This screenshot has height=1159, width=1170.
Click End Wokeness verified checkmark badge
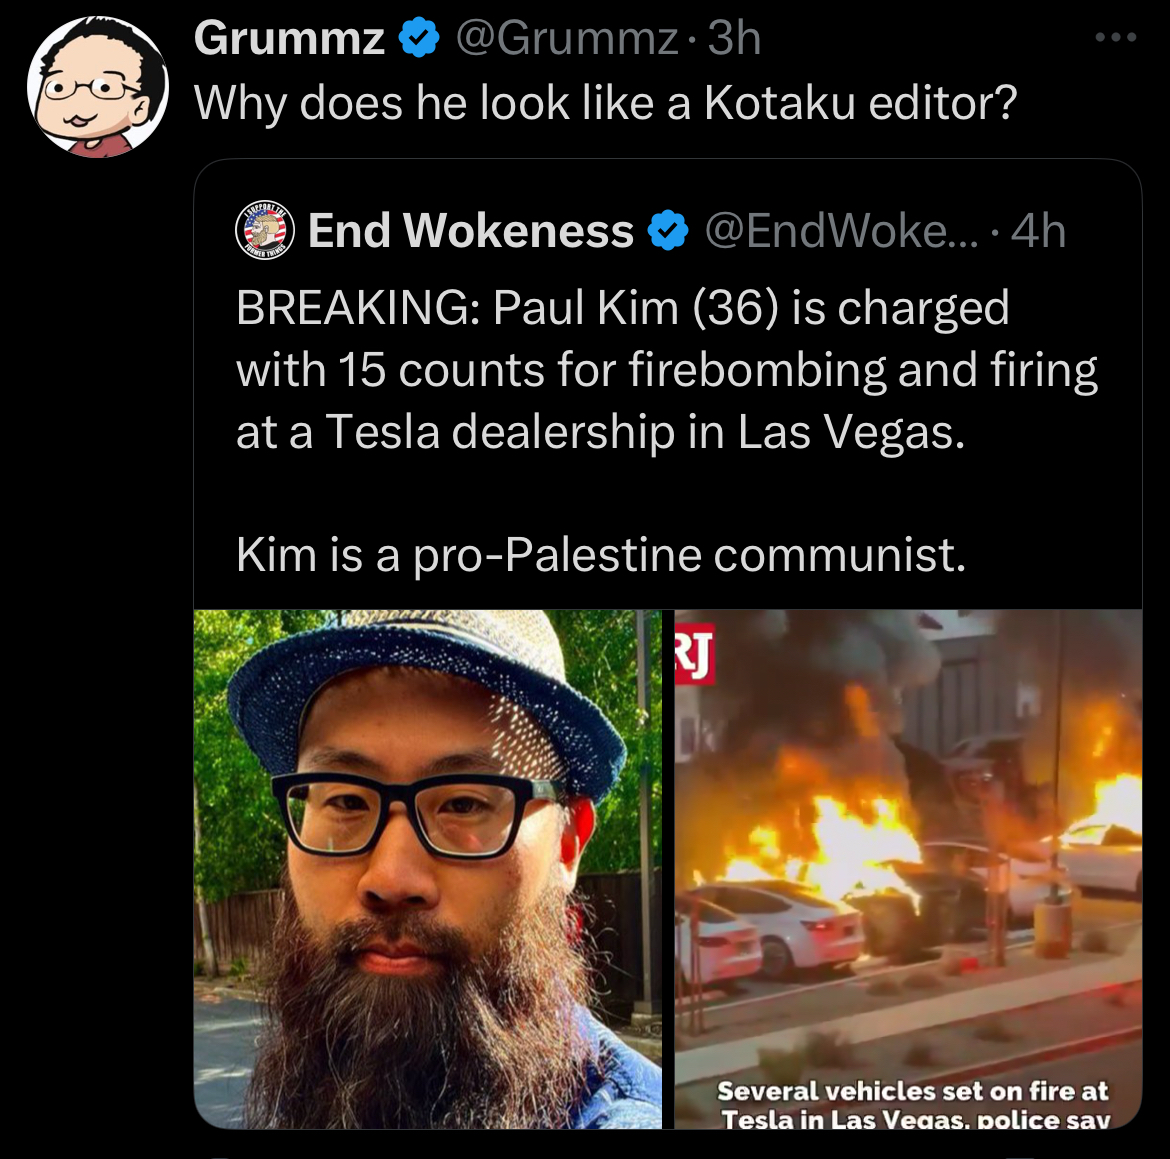[668, 230]
